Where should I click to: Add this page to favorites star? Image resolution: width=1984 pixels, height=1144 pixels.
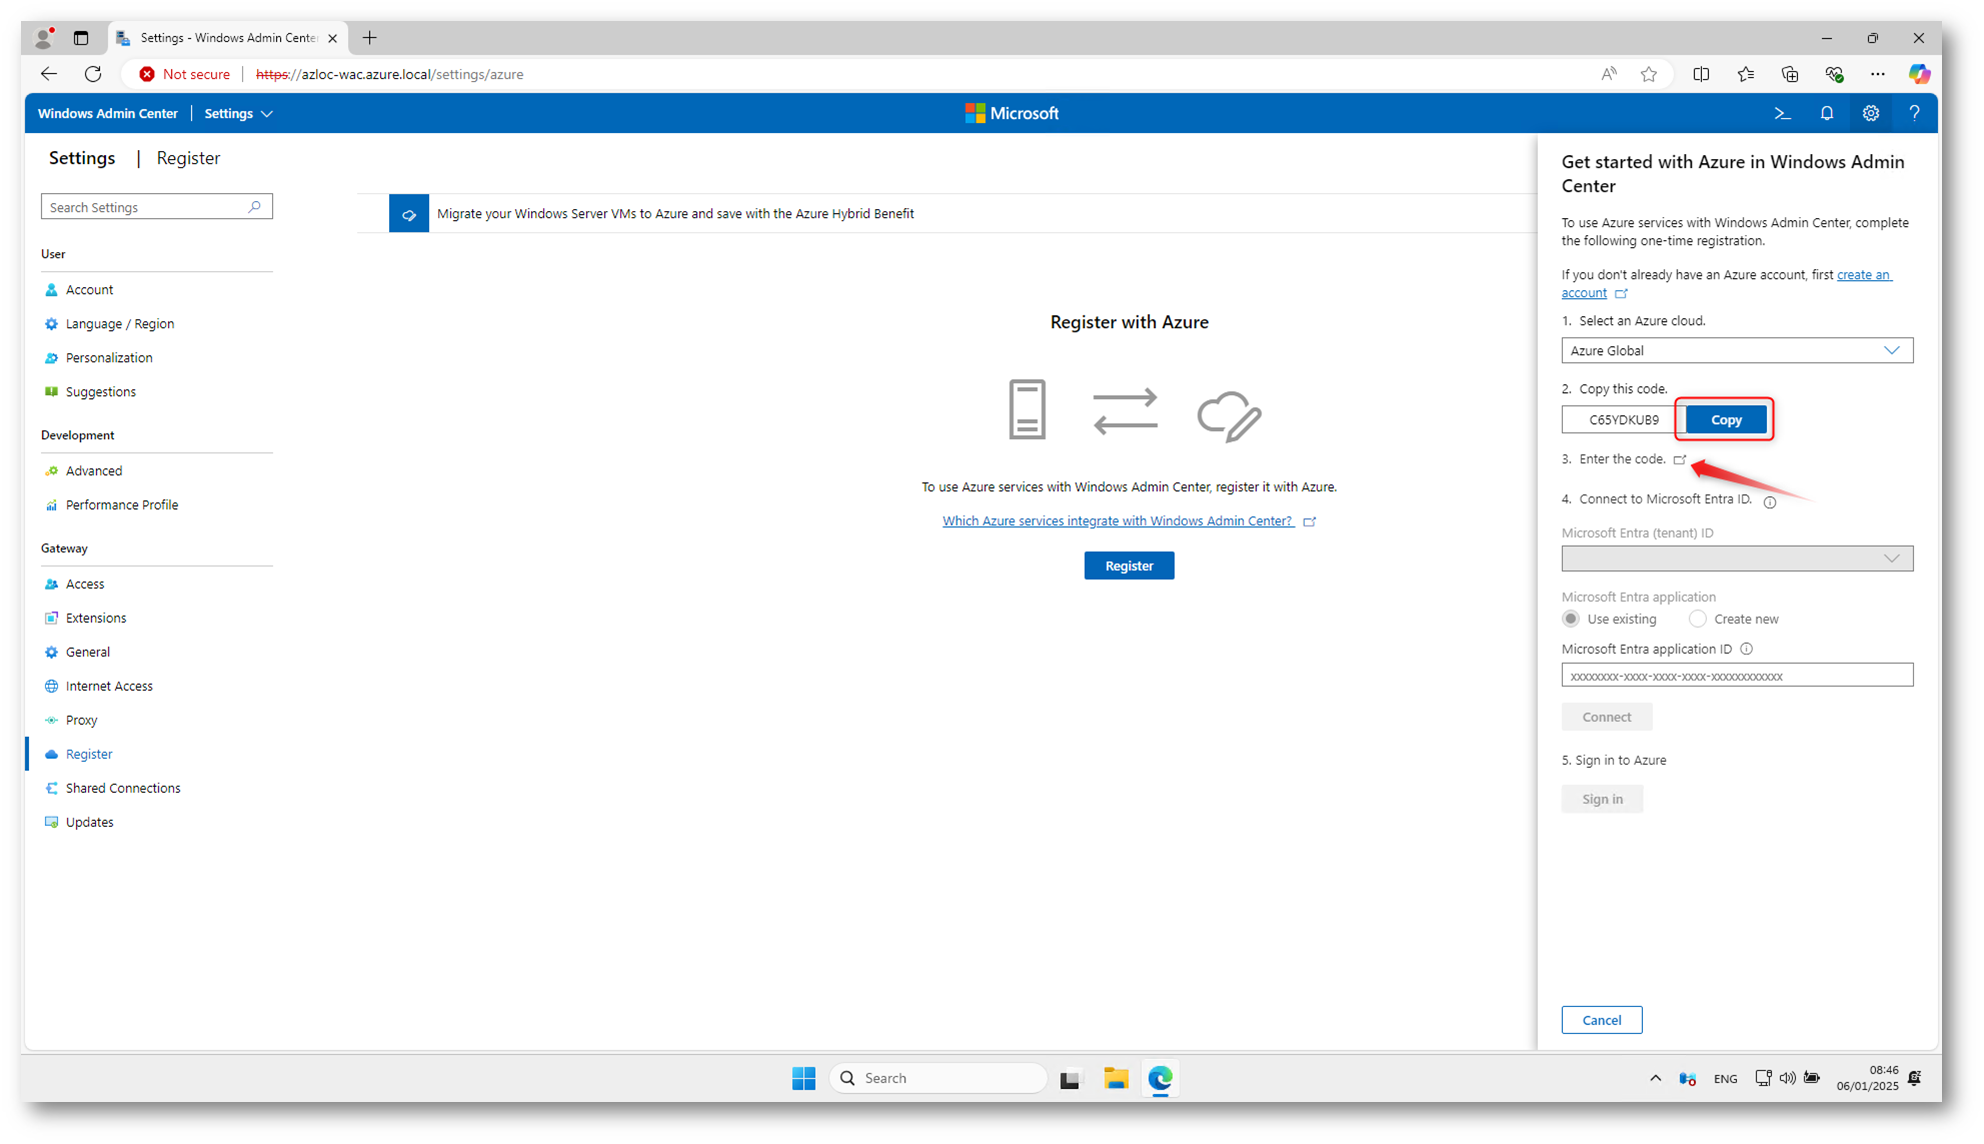1649,74
